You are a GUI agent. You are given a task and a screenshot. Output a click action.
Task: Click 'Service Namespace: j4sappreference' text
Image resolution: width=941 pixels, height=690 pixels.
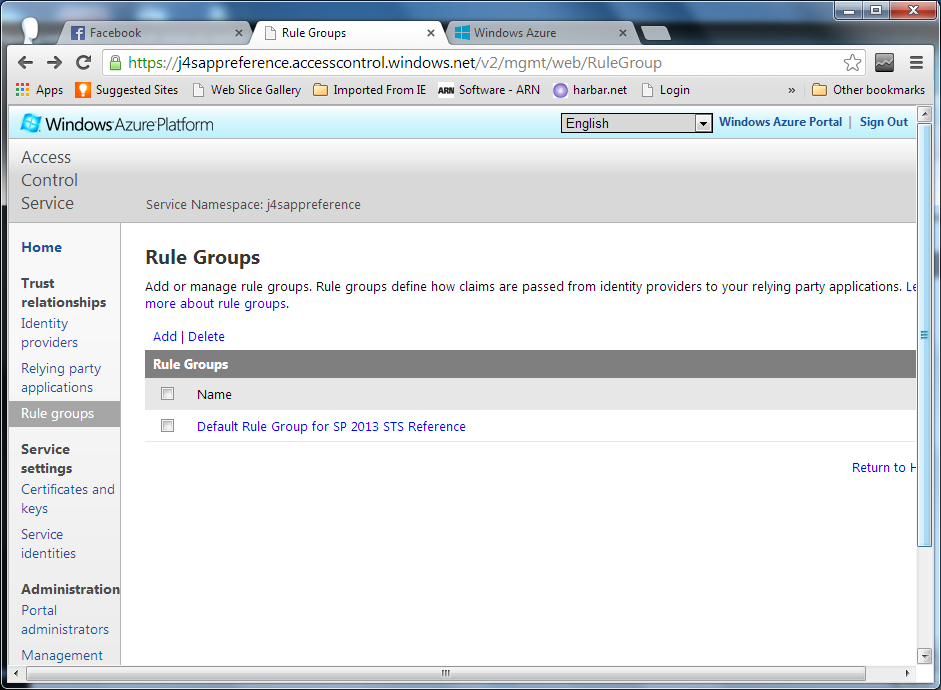click(x=253, y=205)
